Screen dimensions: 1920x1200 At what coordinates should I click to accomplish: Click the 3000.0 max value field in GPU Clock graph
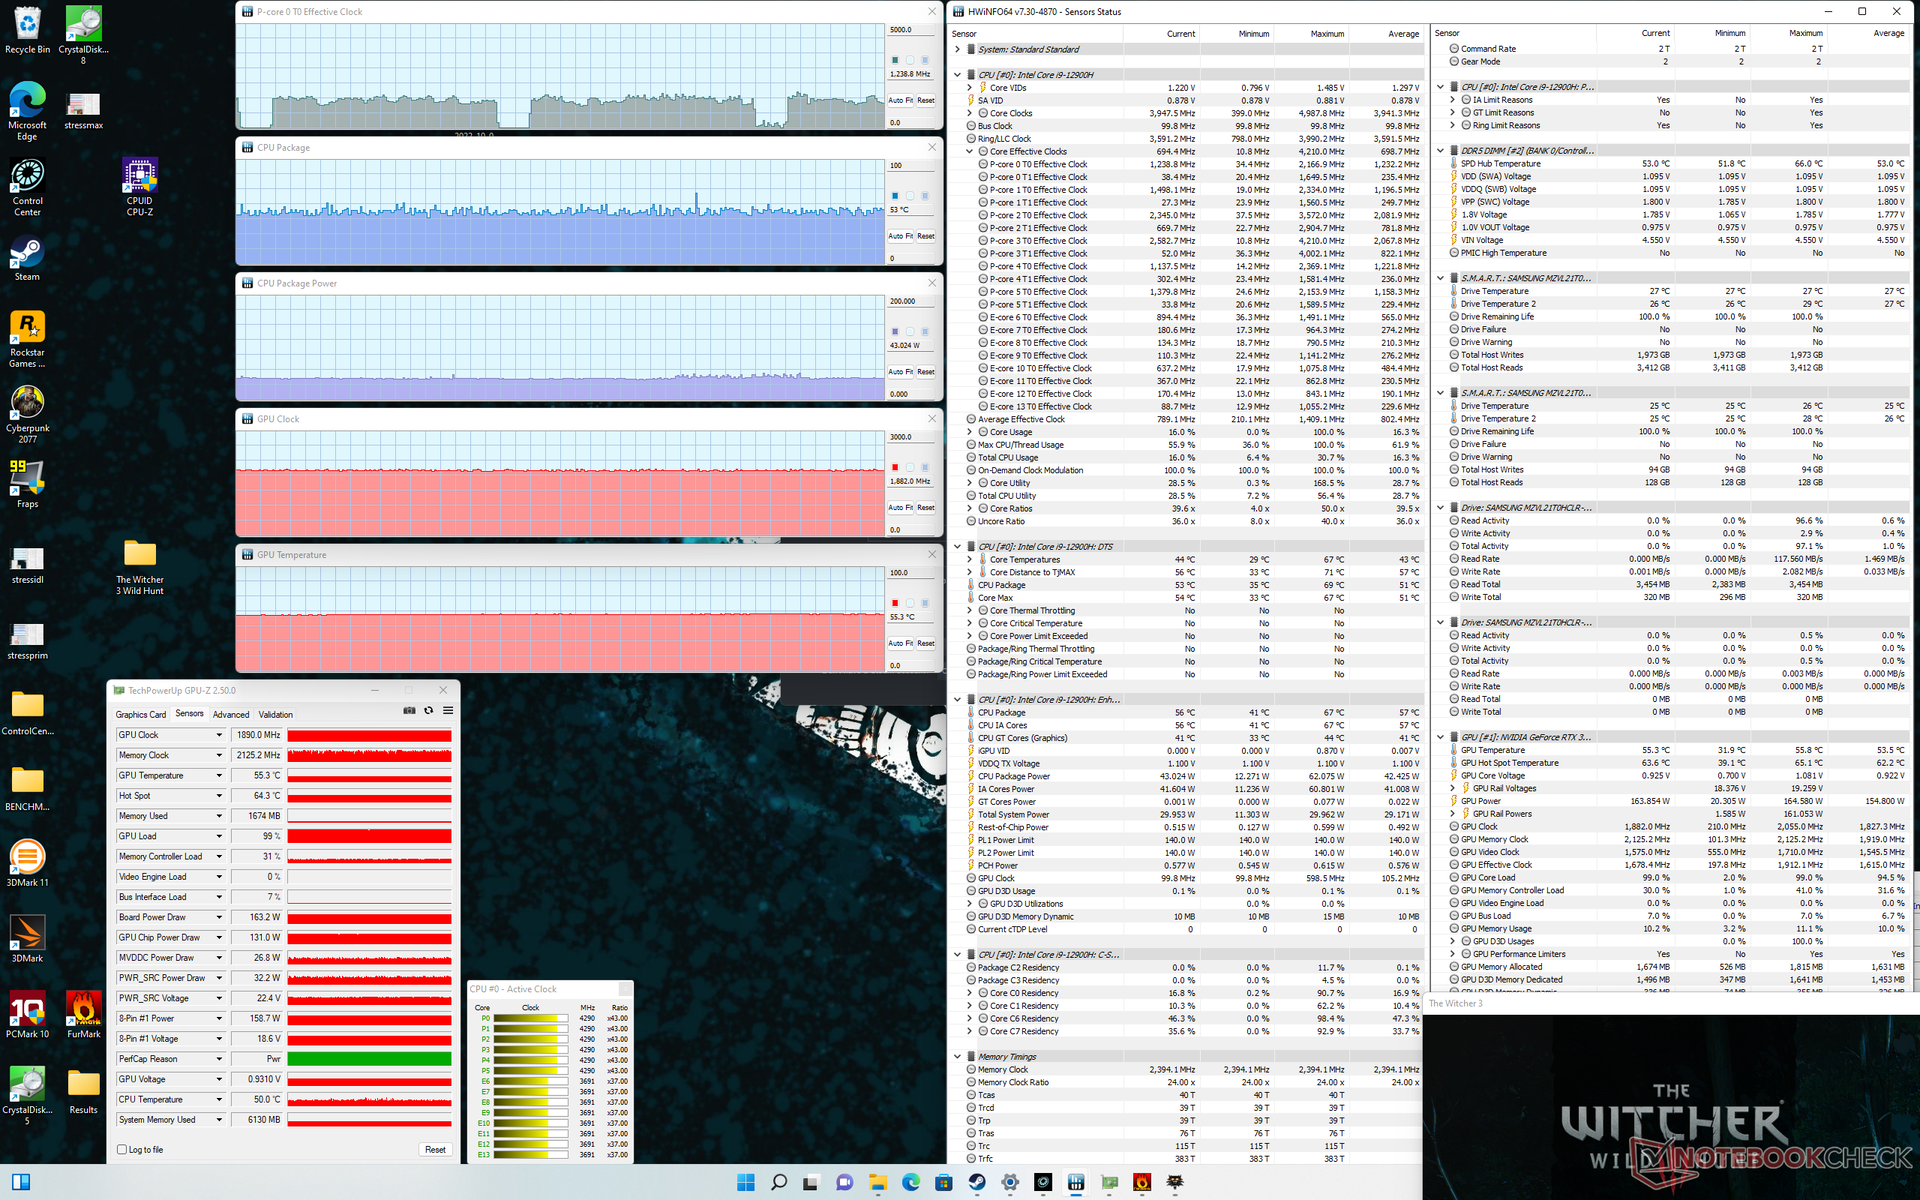(x=912, y=437)
